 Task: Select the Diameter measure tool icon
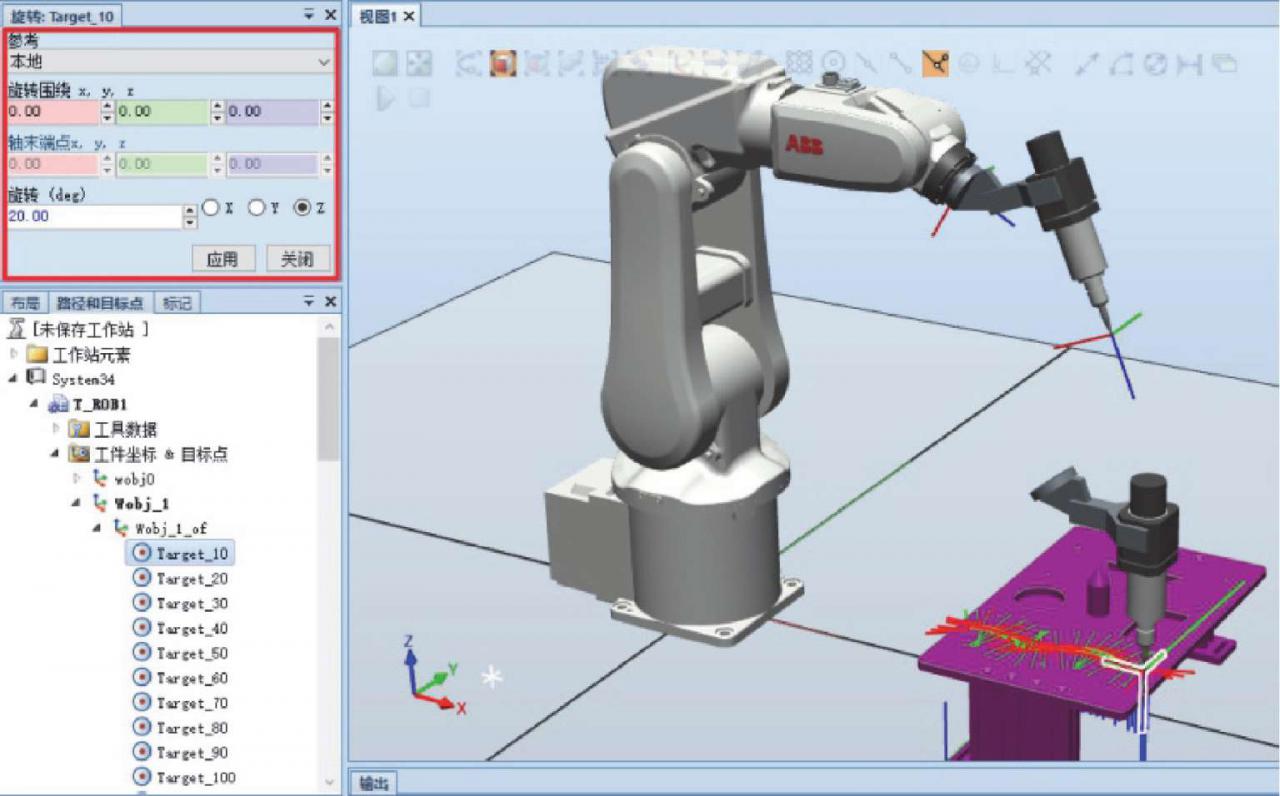1156,64
